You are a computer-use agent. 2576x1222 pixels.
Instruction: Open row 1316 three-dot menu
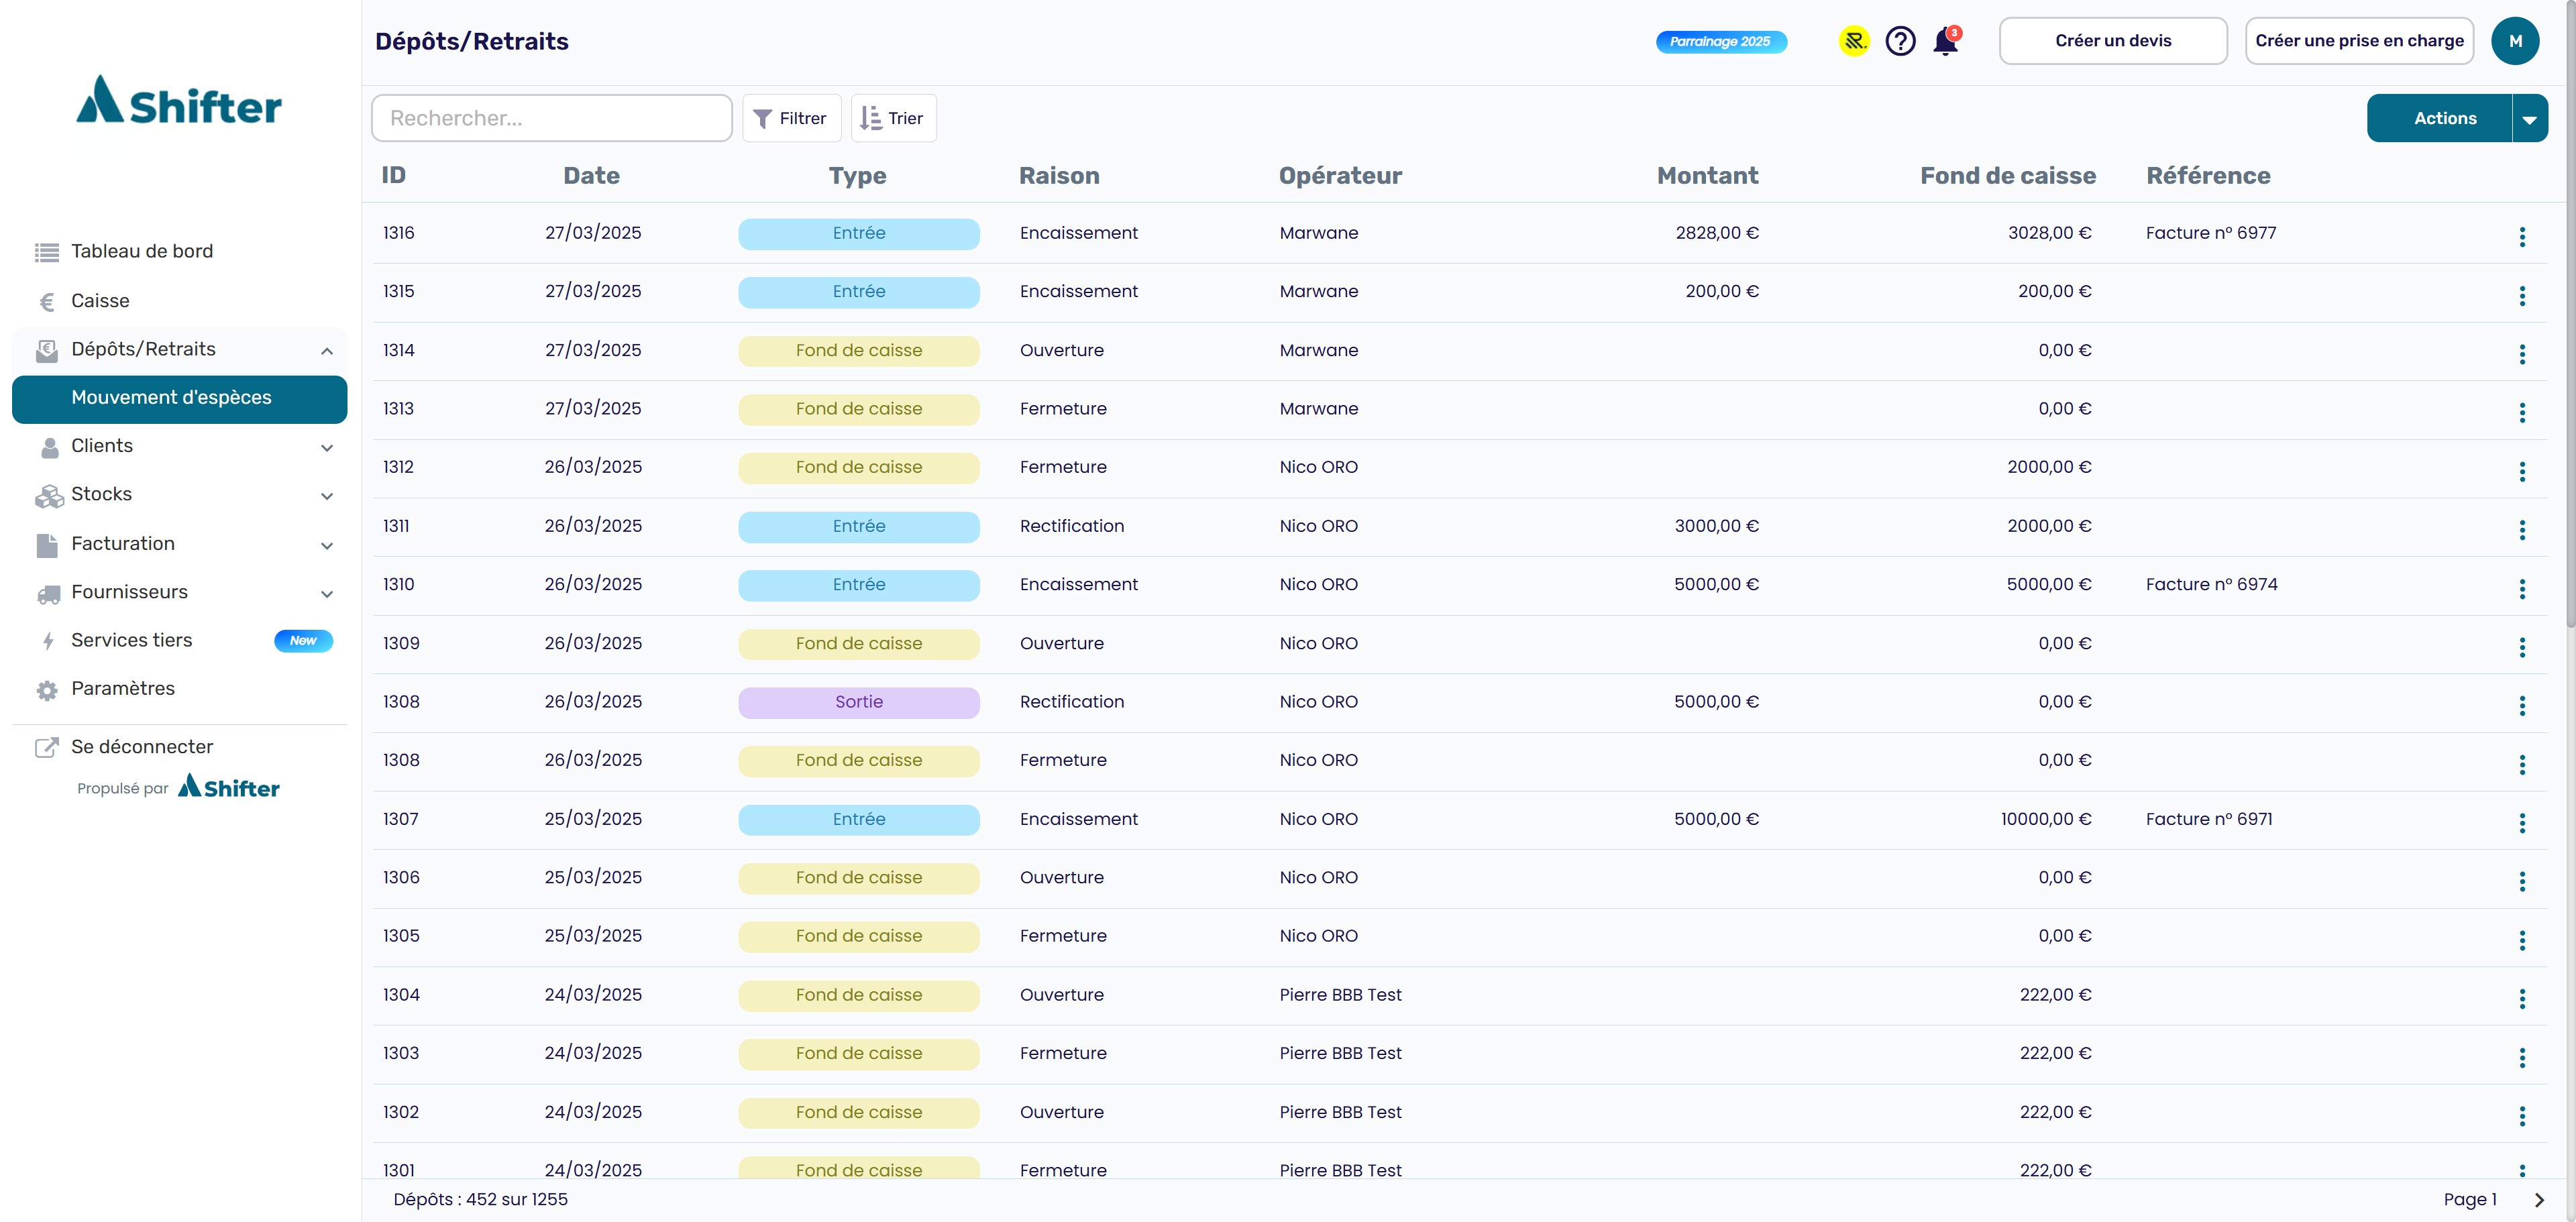click(x=2522, y=237)
